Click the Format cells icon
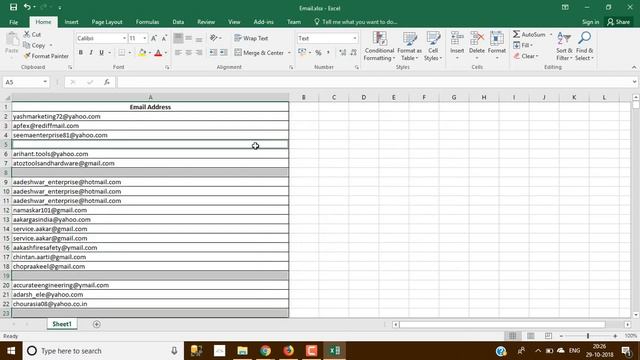The image size is (640, 360). [497, 39]
